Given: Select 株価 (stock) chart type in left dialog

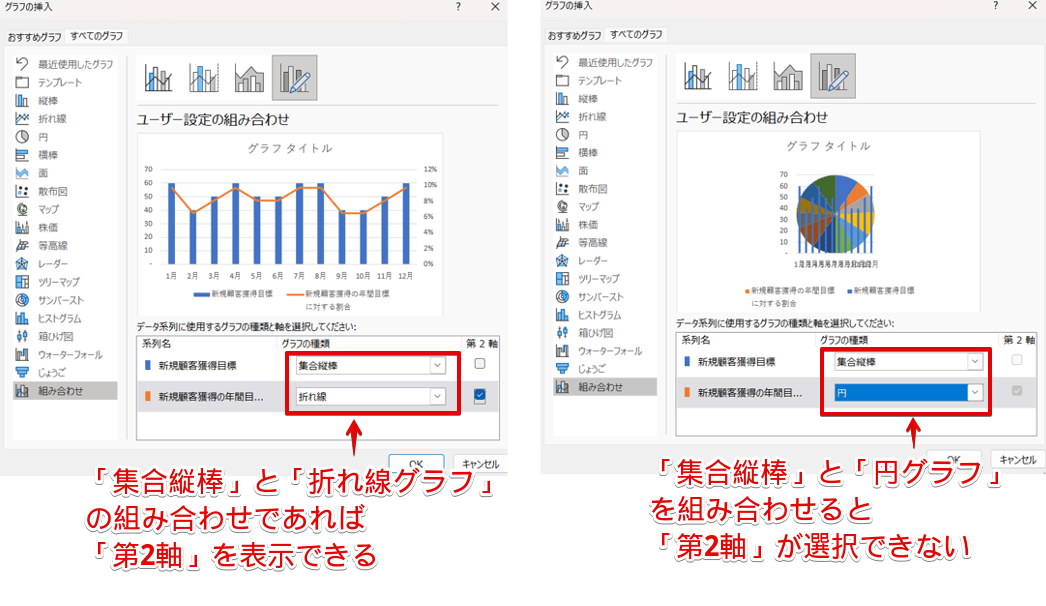Looking at the screenshot, I should (x=47, y=227).
